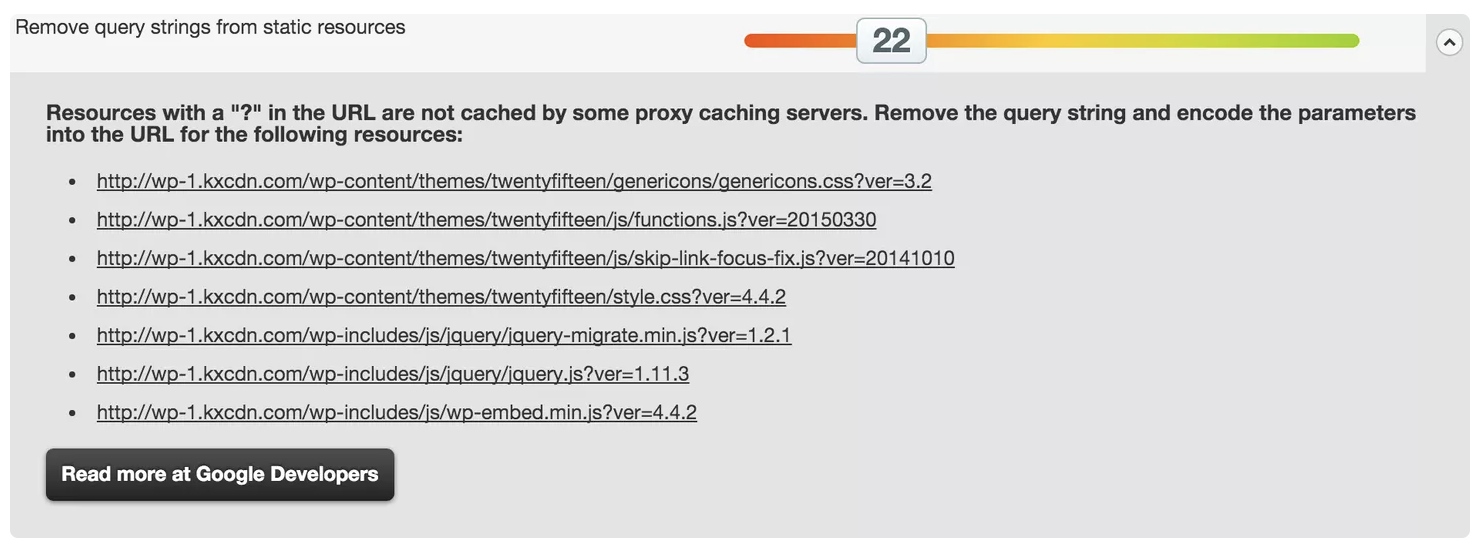Collapse the recommendation using the chevron icon
This screenshot has width=1480, height=540.
tap(1449, 43)
